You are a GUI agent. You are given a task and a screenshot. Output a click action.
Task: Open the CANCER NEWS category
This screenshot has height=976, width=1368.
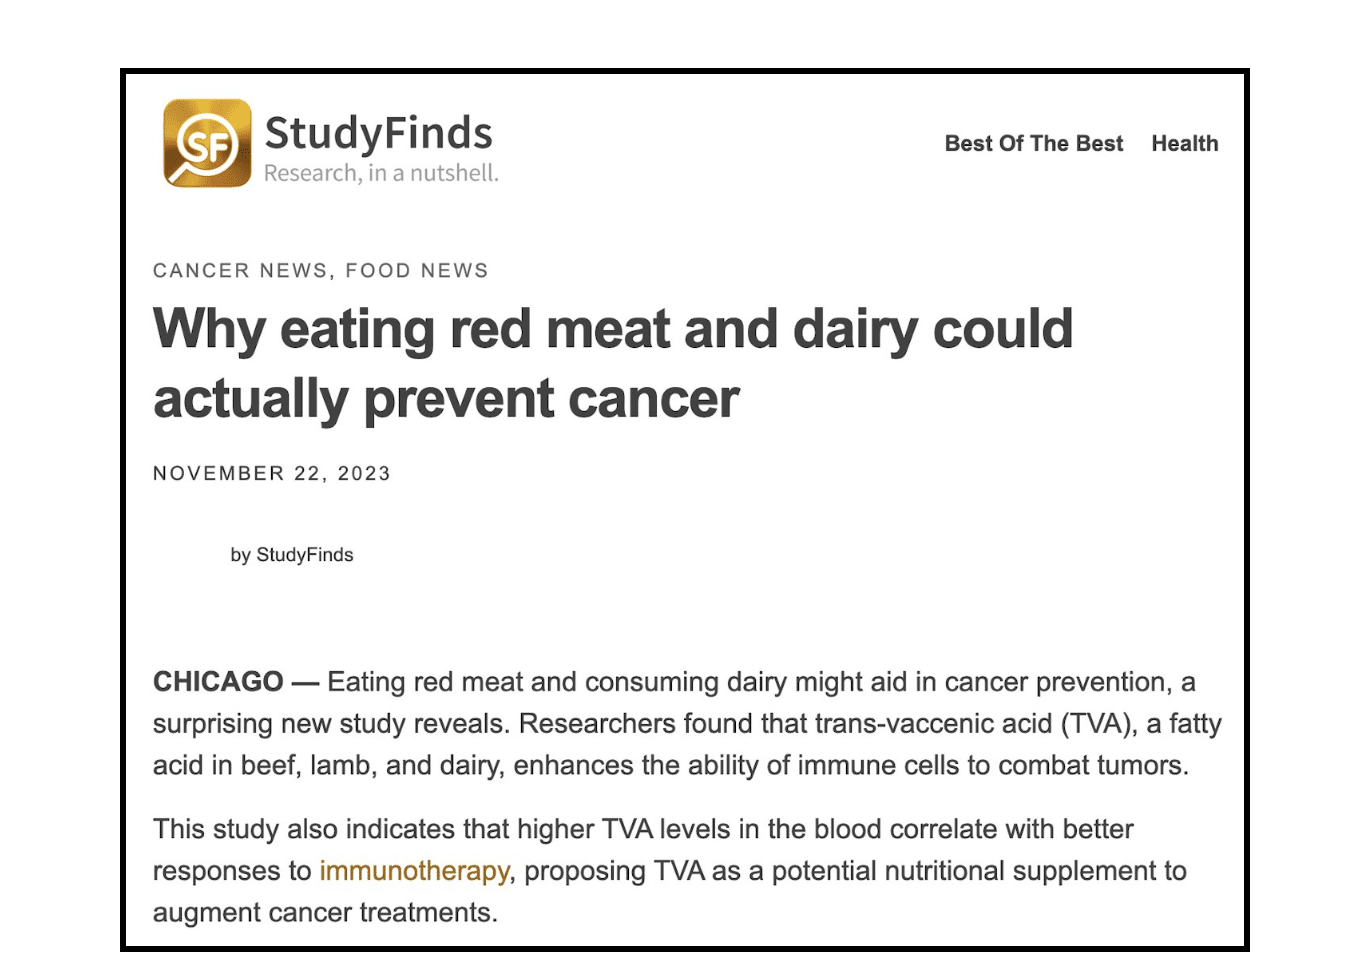(239, 270)
